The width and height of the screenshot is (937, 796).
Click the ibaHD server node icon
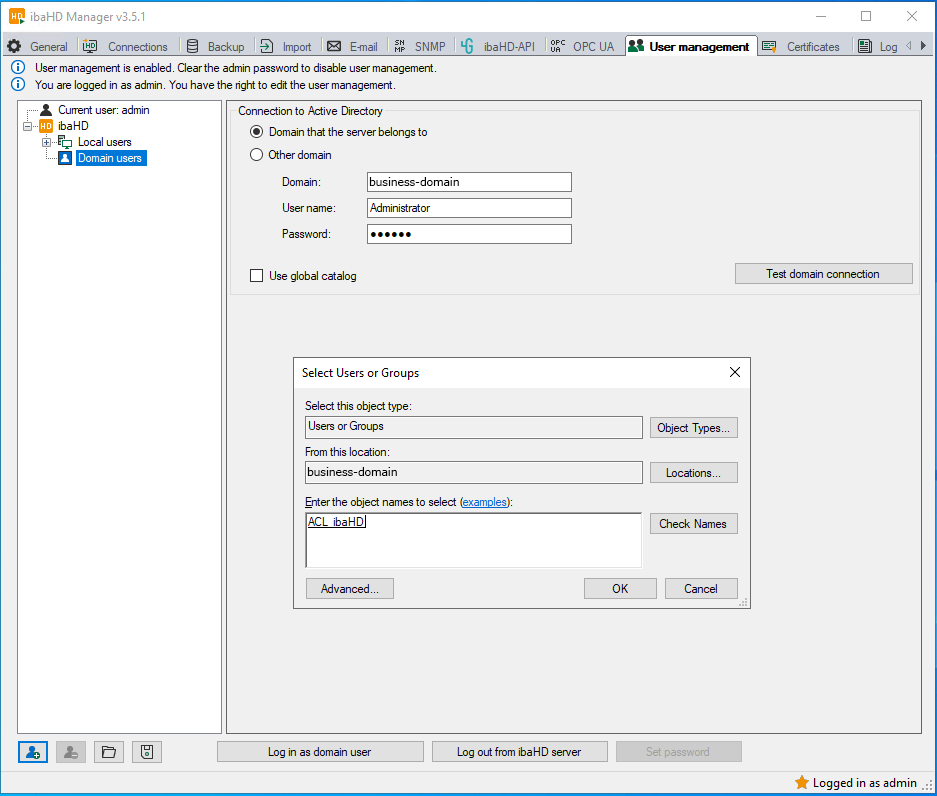point(46,126)
